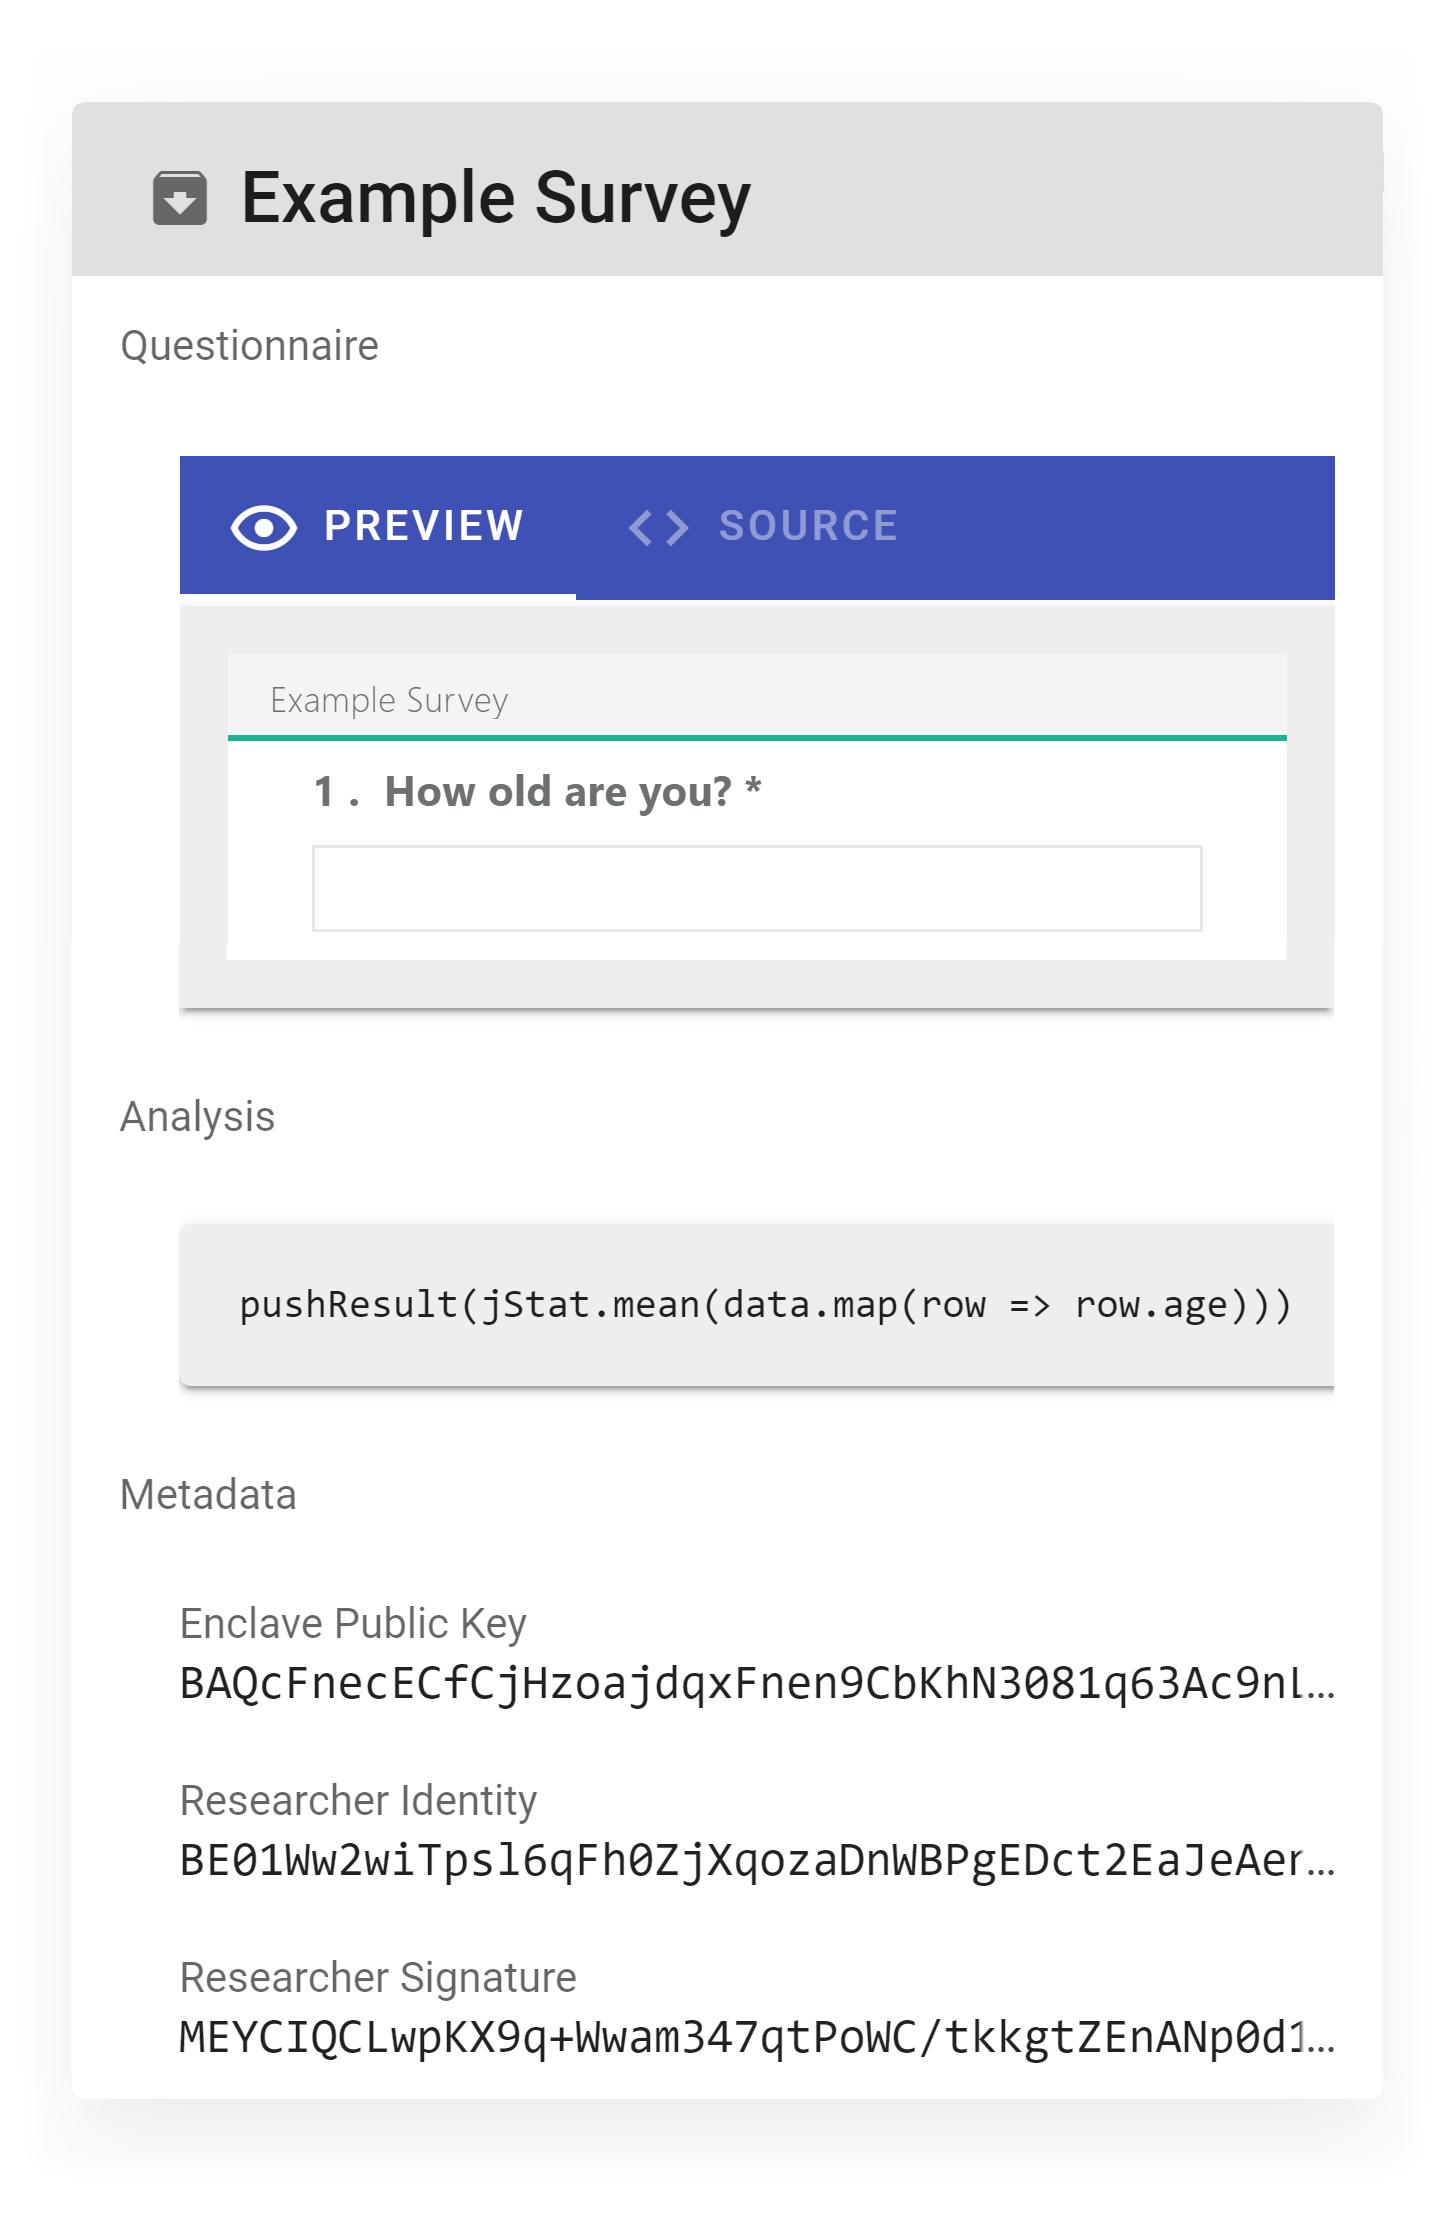
Task: Click the Researcher Identity label
Action: pyautogui.click(x=358, y=1801)
